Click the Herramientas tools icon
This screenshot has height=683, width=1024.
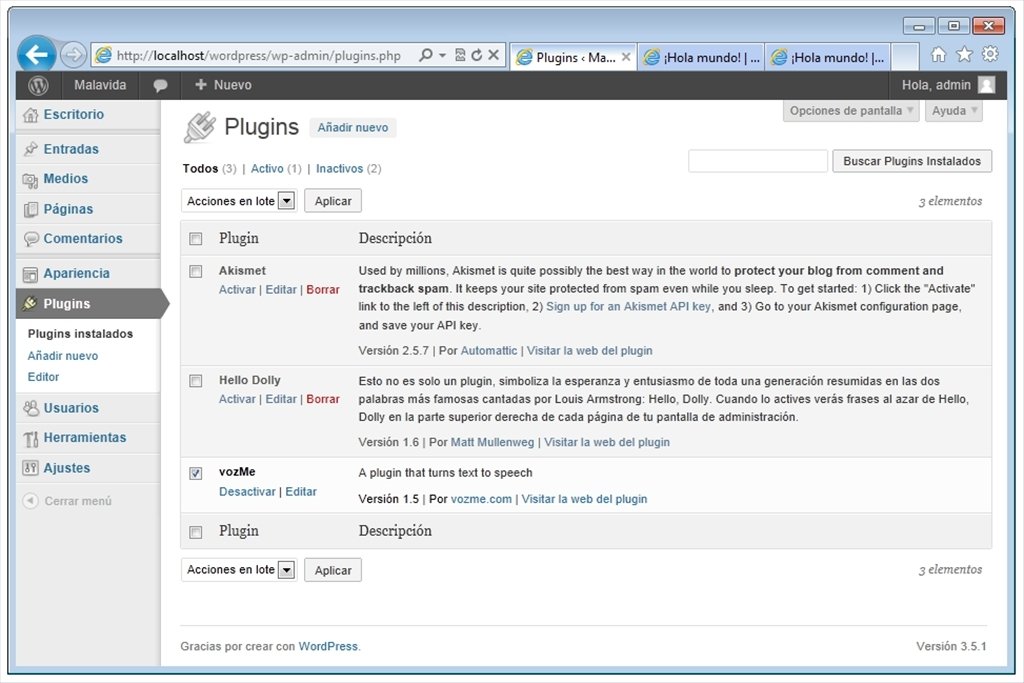pos(31,439)
